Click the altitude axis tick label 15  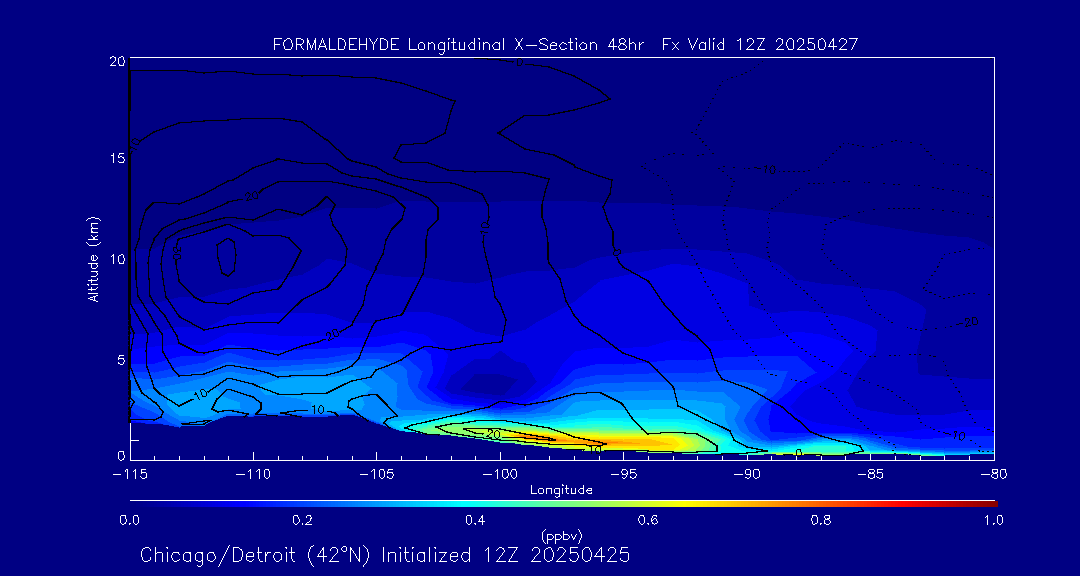pos(116,158)
